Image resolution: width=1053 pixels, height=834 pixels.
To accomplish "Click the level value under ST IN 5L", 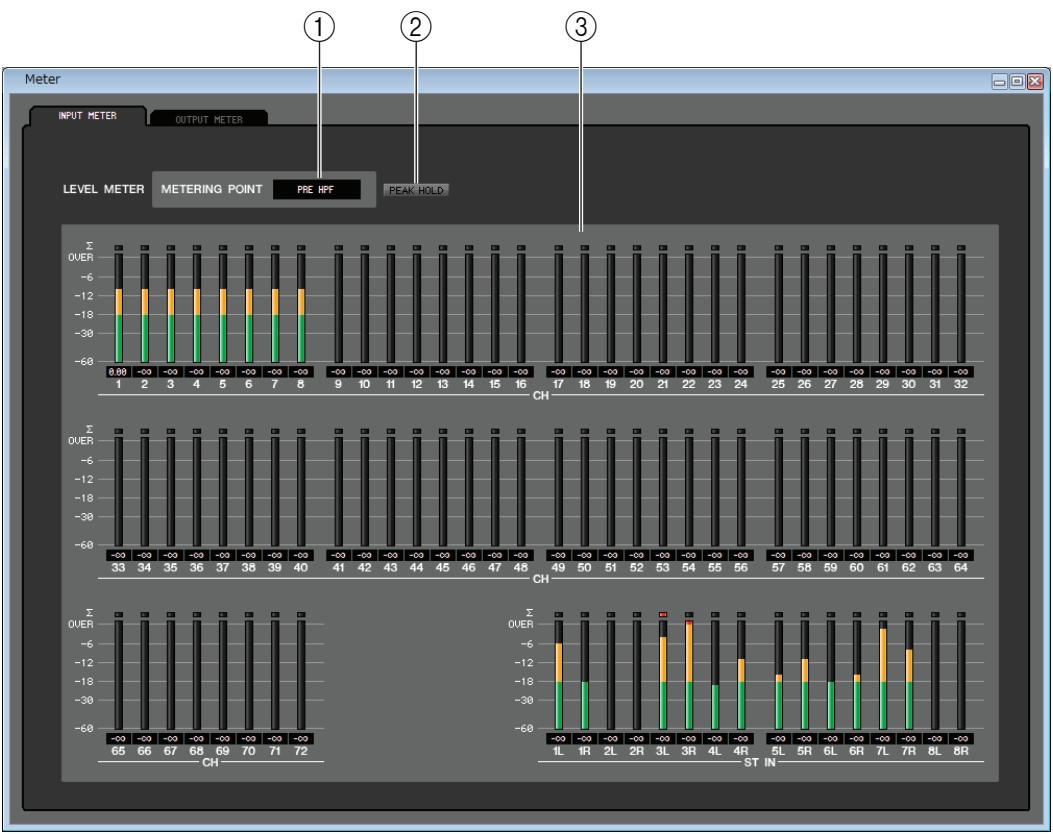I will pos(778,738).
